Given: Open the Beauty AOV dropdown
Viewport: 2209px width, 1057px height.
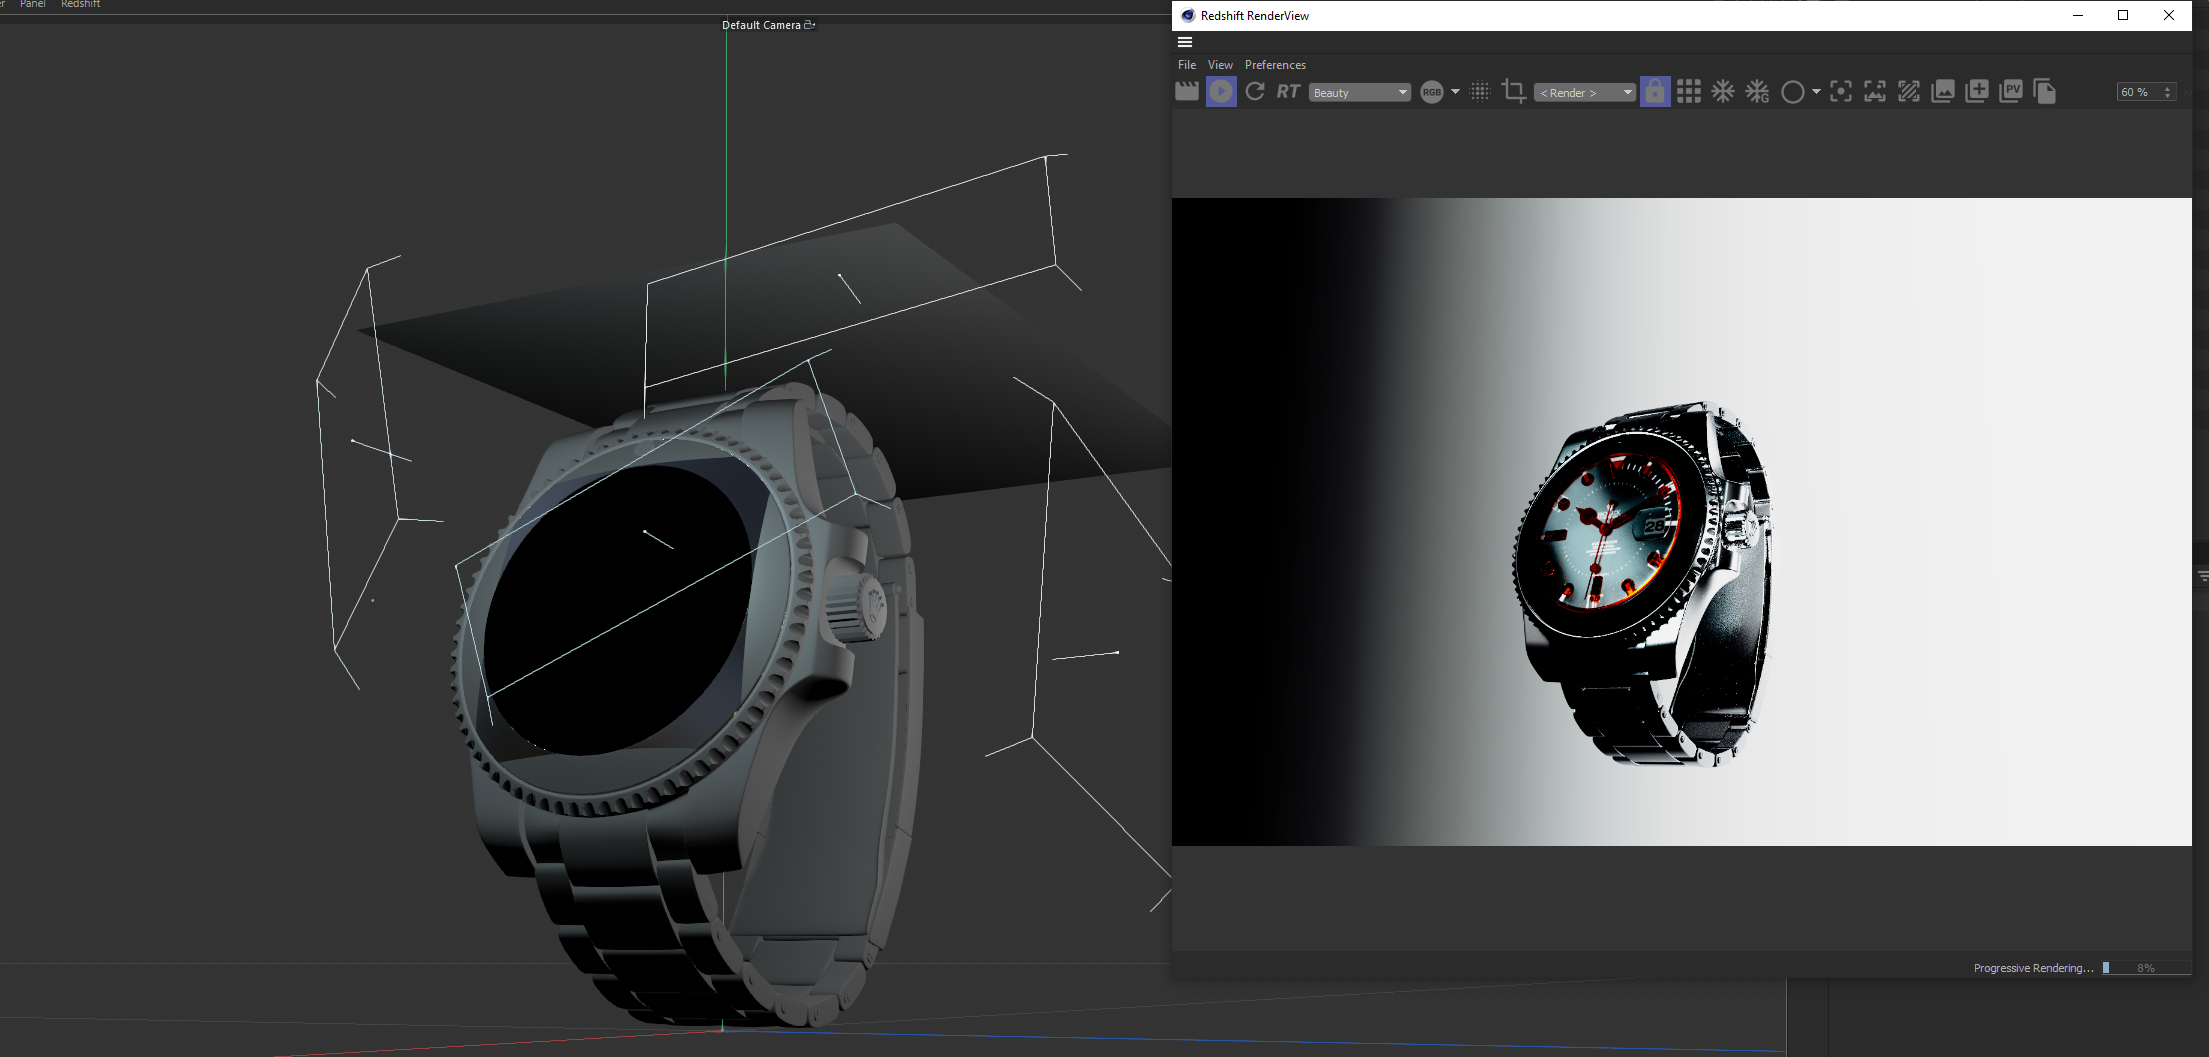Looking at the screenshot, I should pos(1359,93).
